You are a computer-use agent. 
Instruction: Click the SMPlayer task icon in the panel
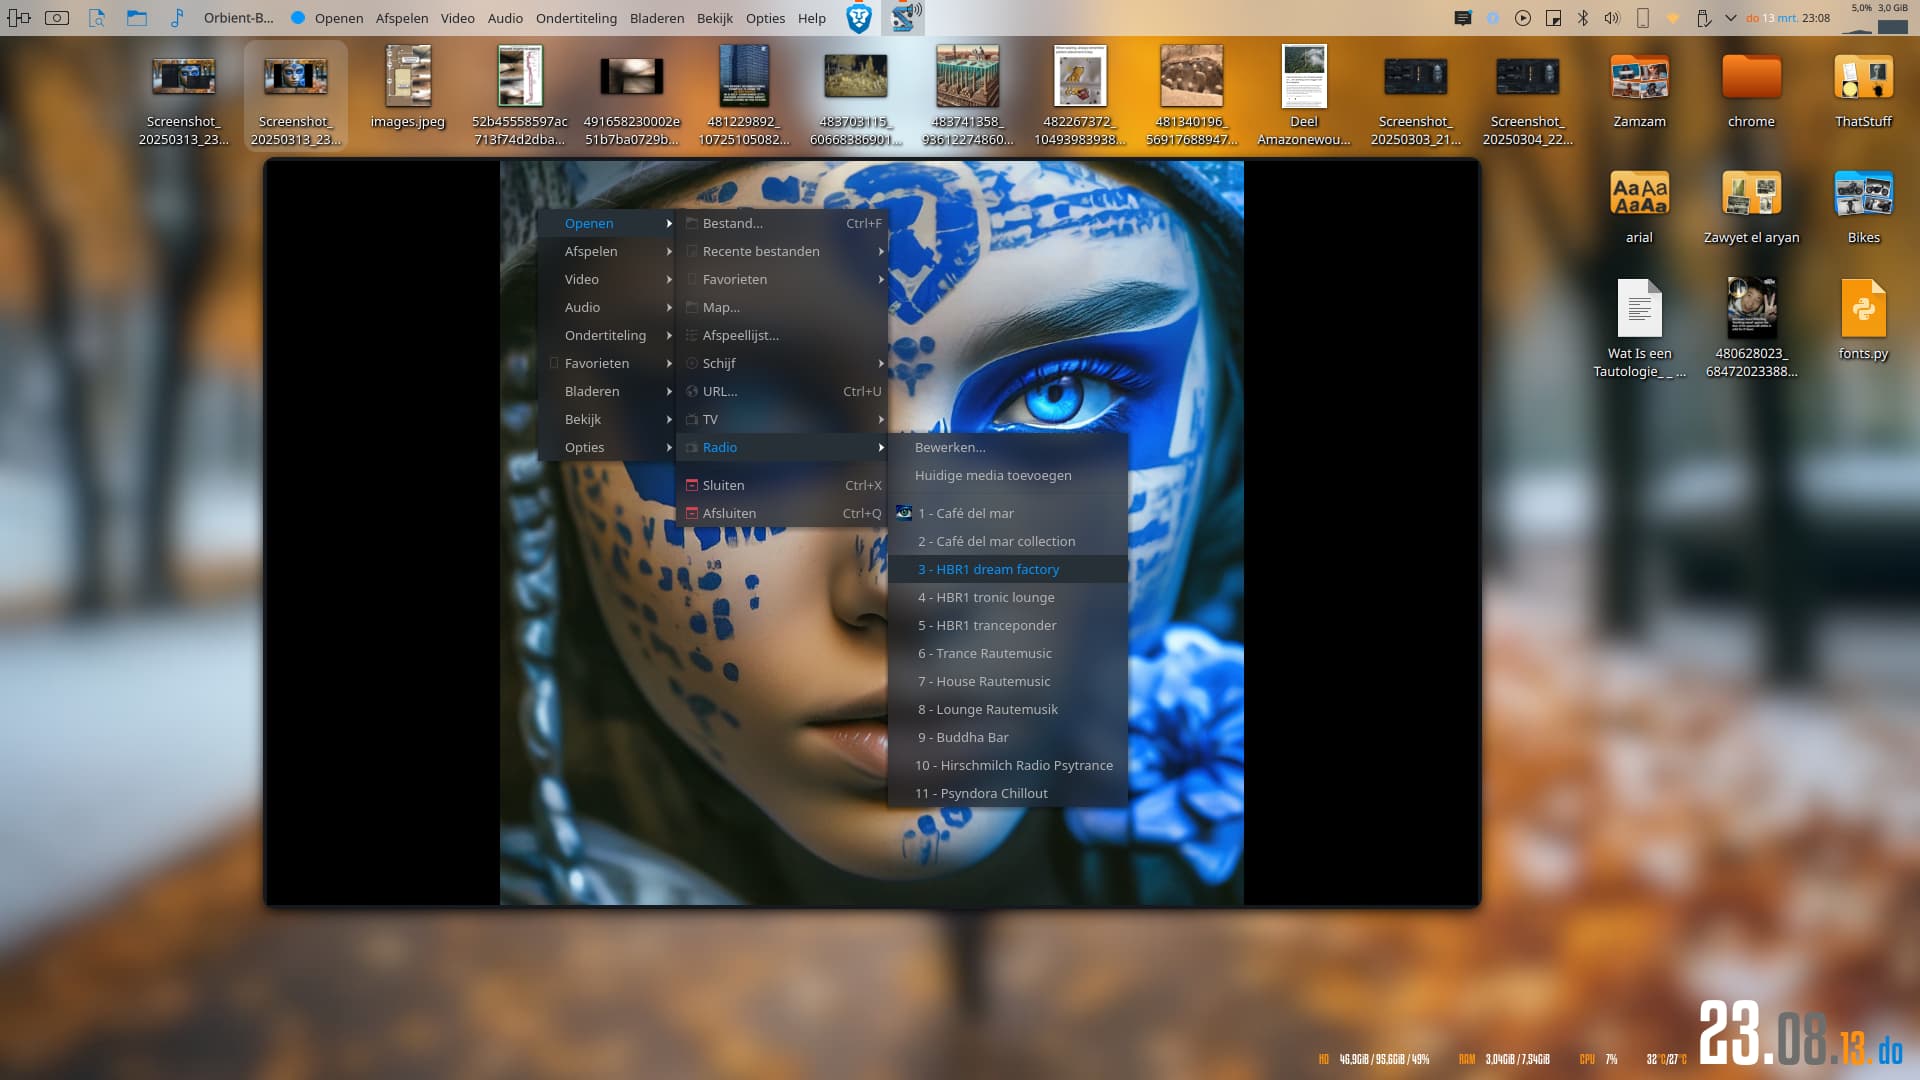coord(904,18)
